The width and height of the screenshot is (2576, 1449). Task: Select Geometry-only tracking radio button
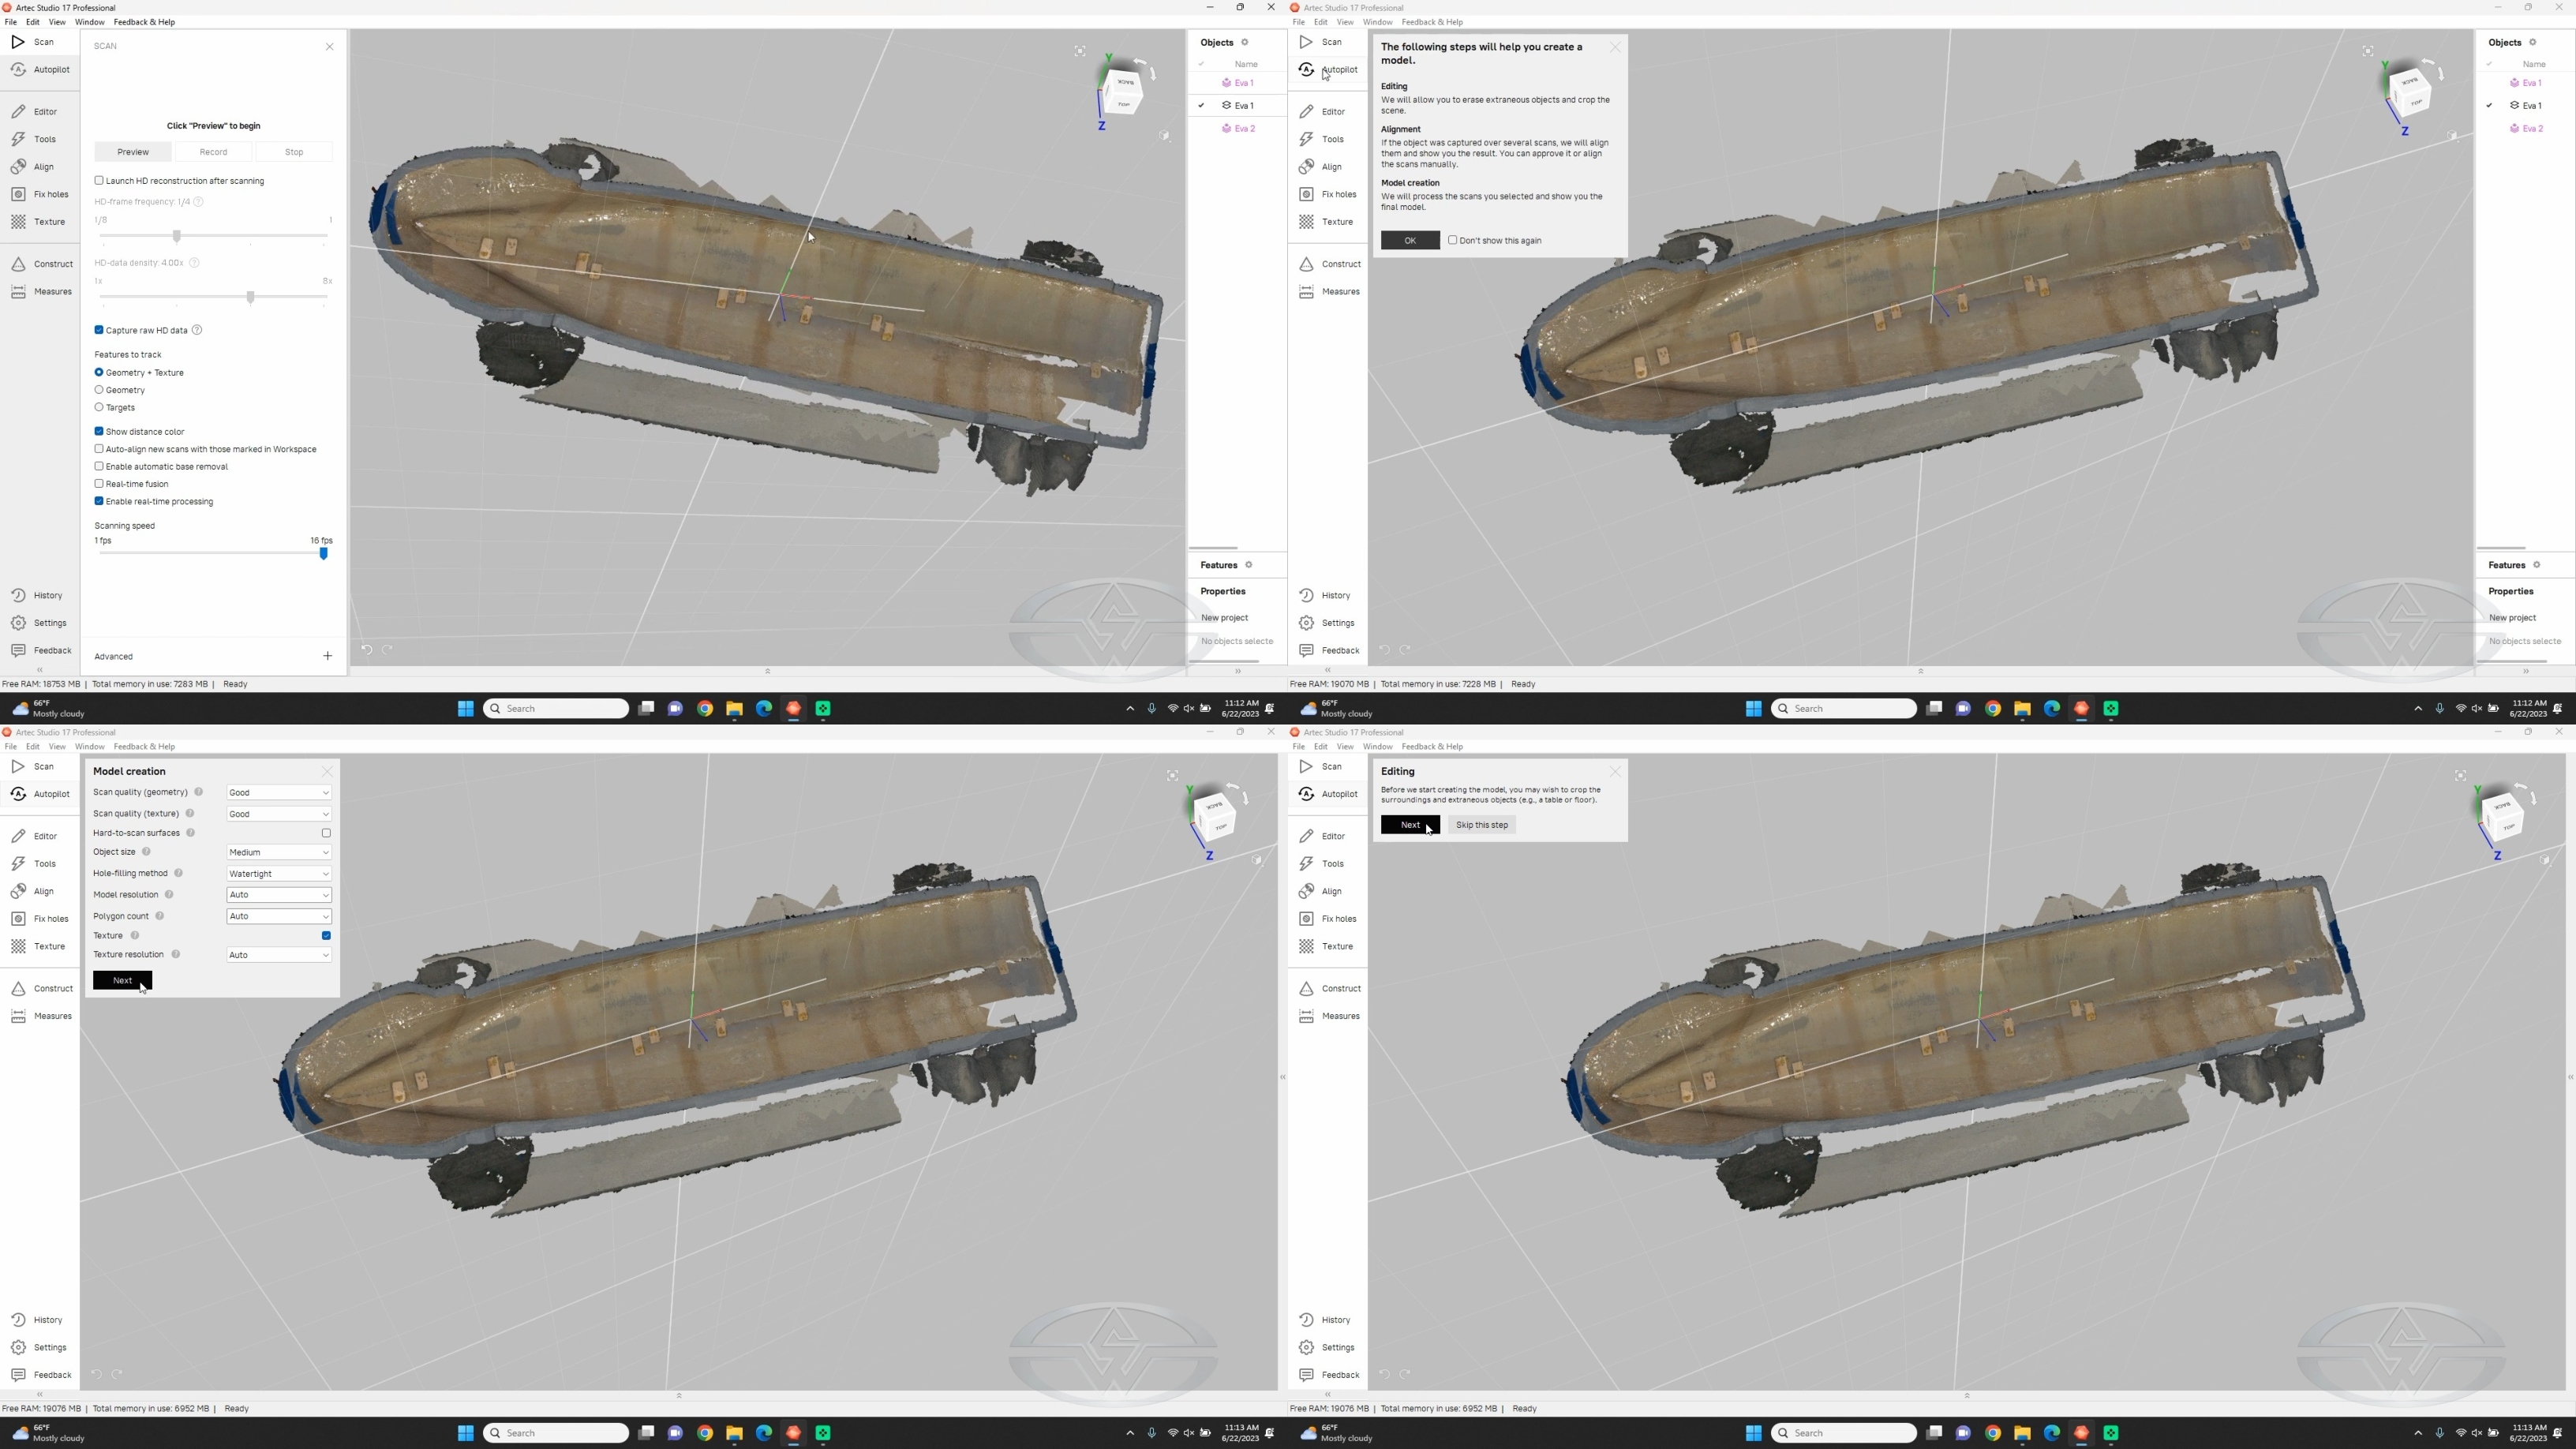point(99,390)
